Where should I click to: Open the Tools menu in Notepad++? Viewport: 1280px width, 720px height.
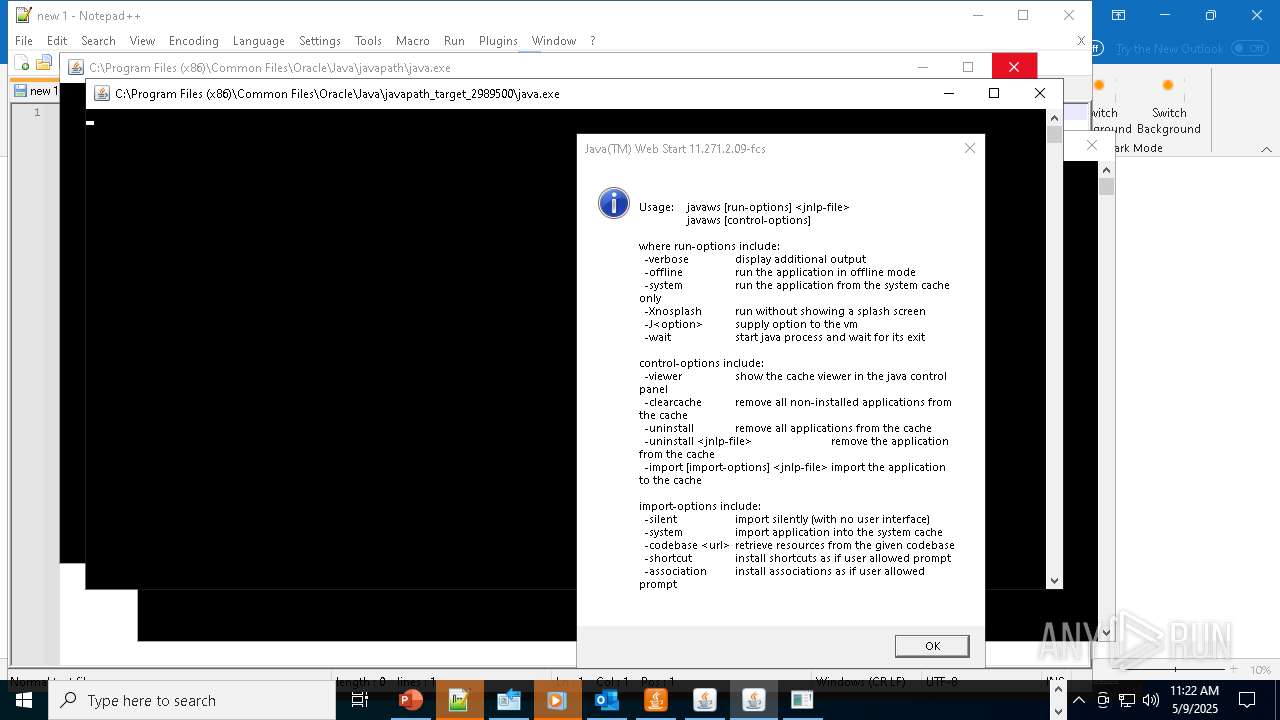point(368,41)
